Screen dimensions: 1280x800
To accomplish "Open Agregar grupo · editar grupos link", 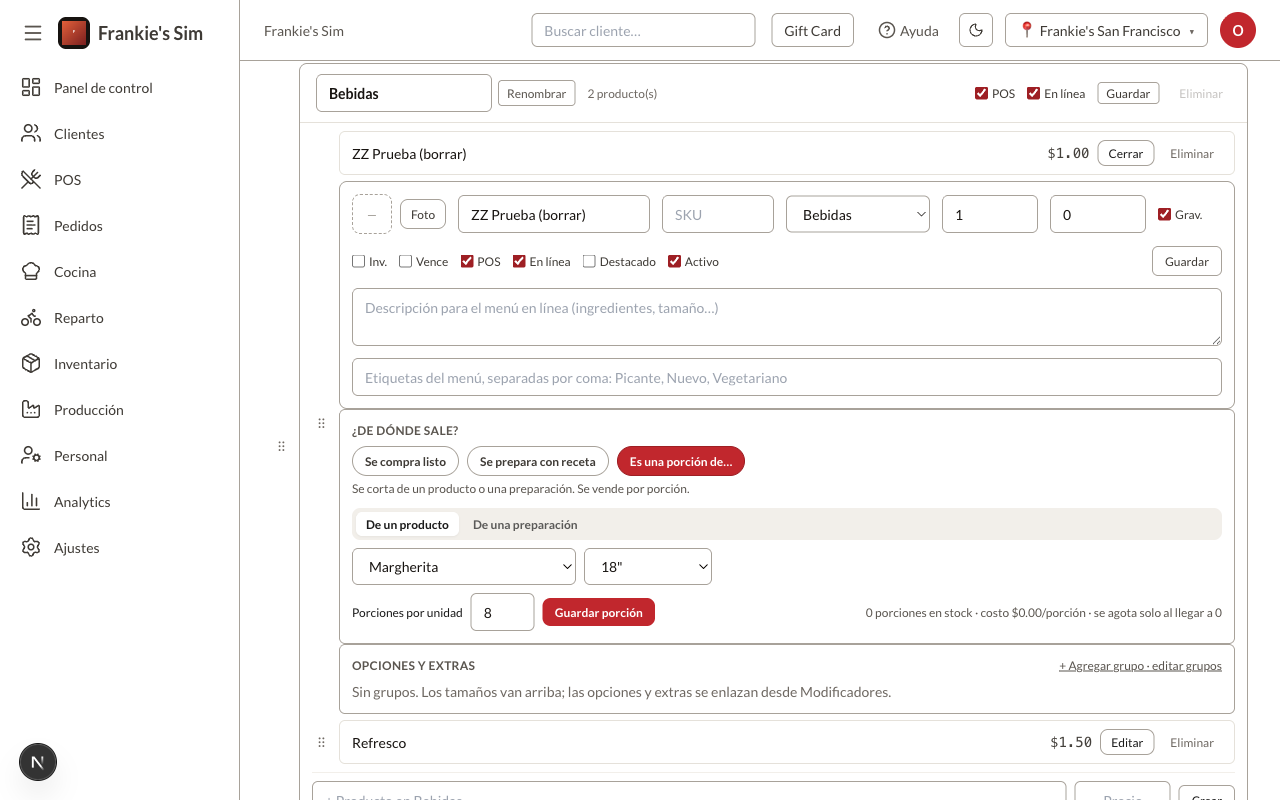I will pyautogui.click(x=1140, y=666).
